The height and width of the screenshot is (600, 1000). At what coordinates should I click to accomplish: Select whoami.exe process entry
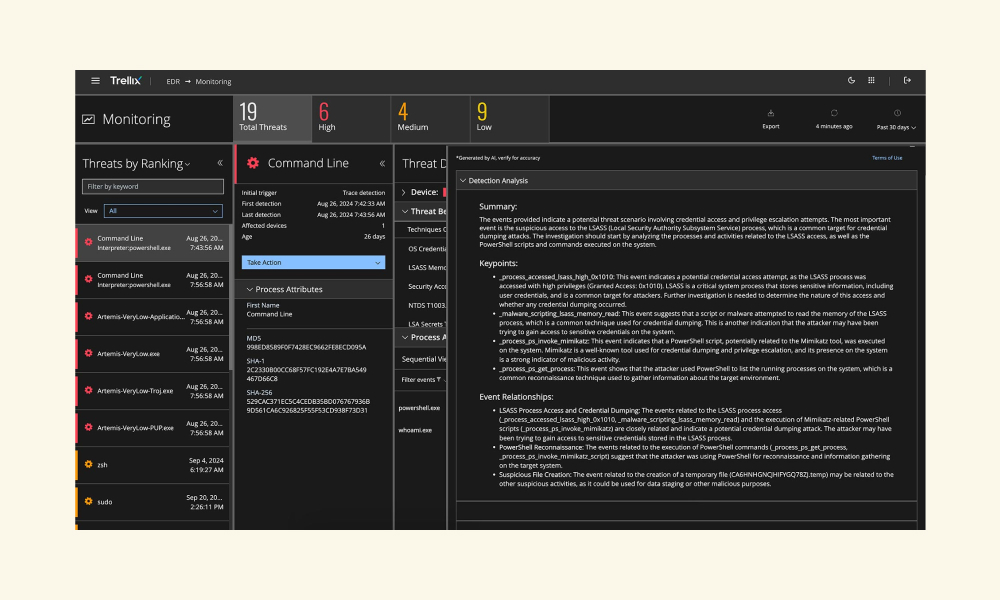tap(415, 430)
